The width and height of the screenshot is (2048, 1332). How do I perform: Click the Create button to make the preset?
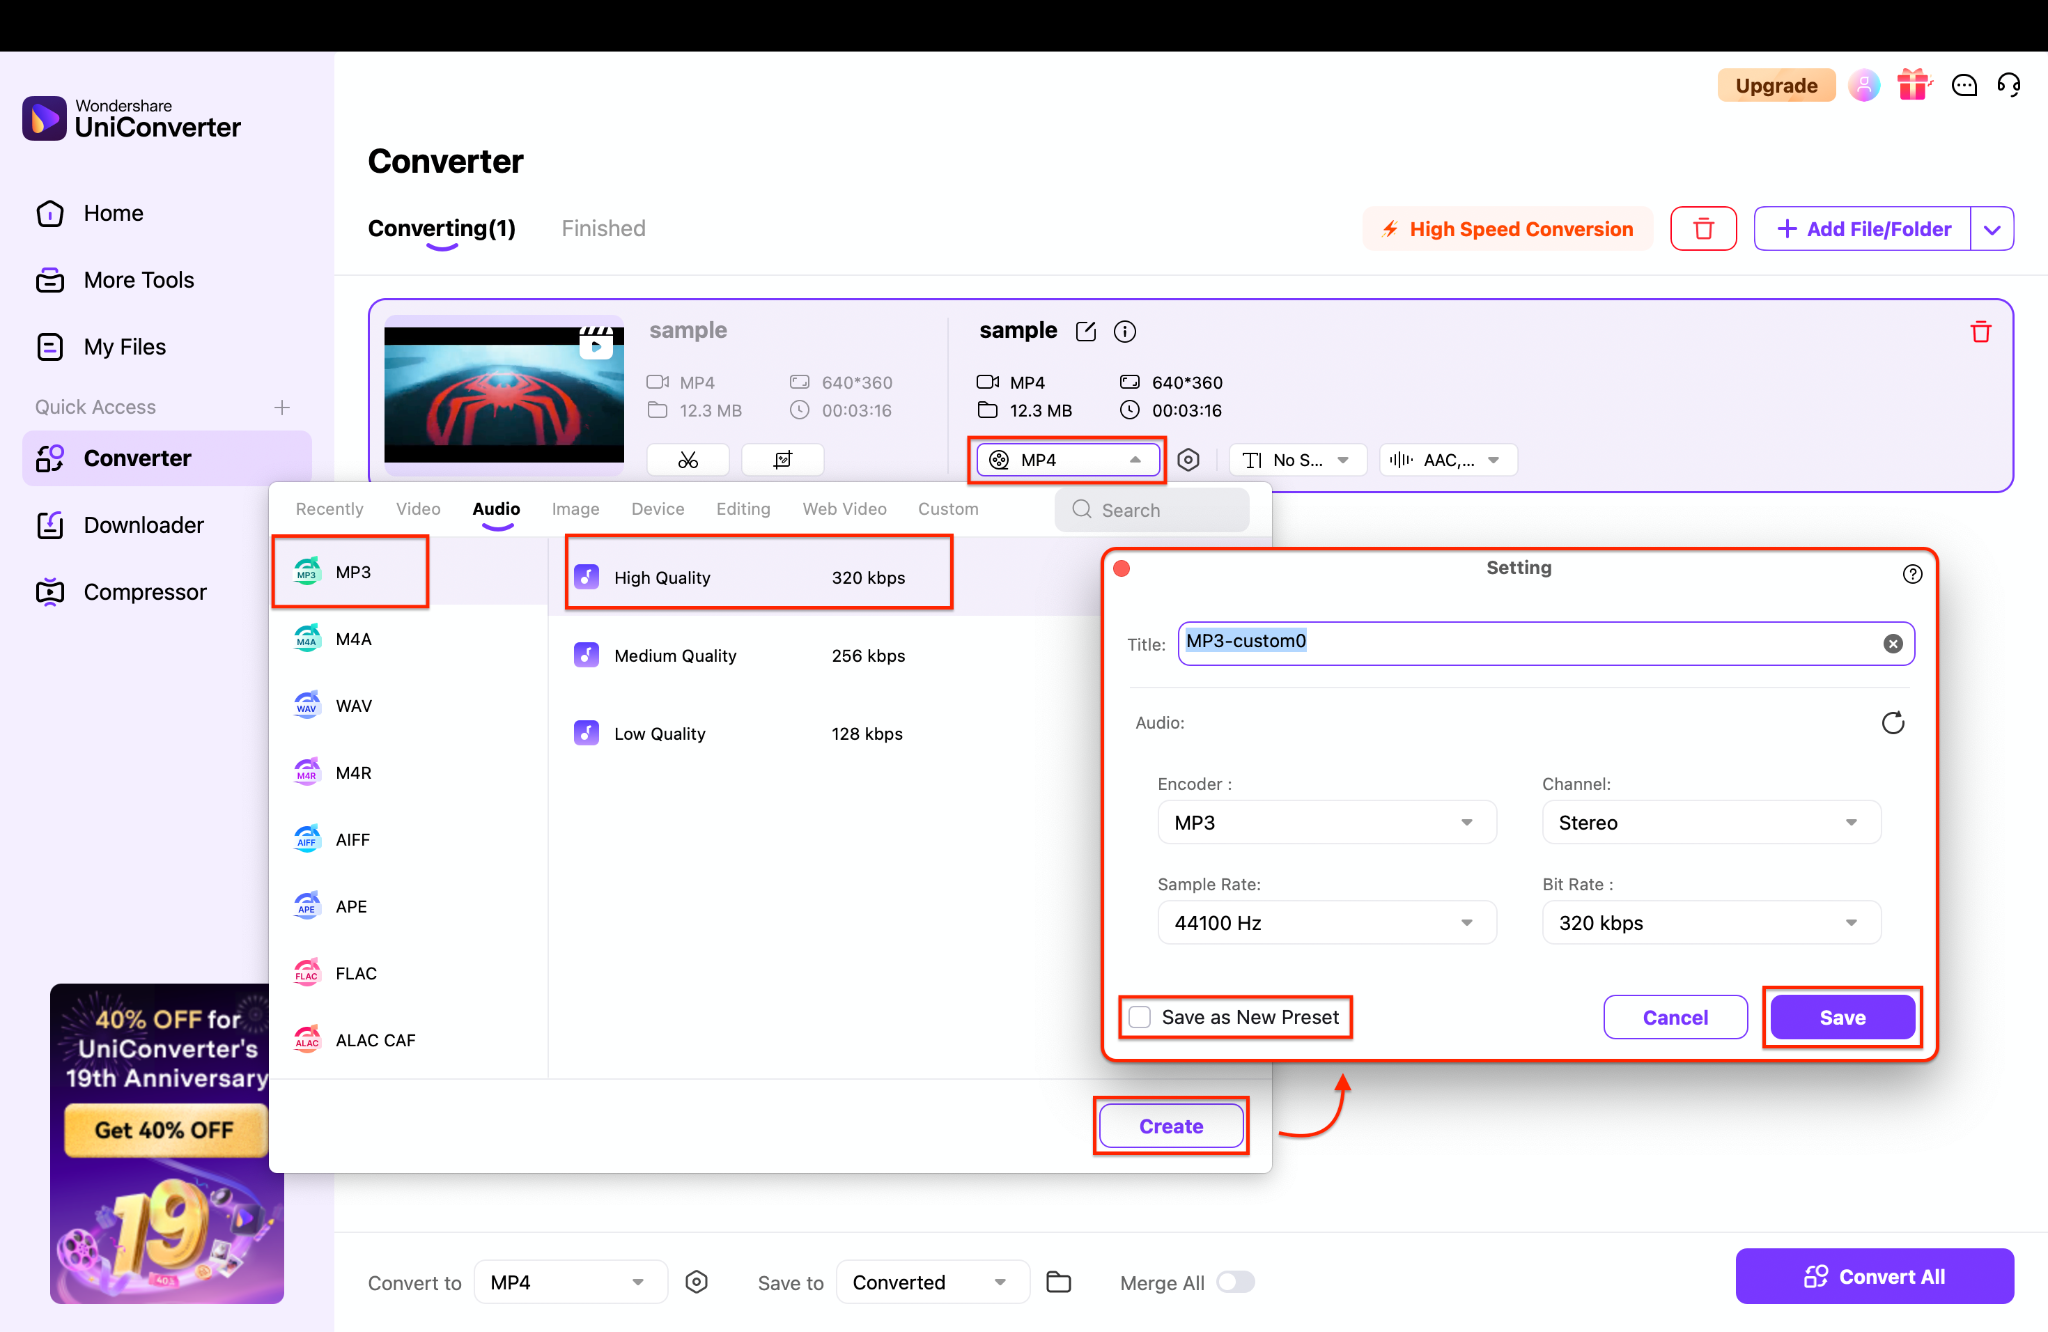pos(1170,1125)
